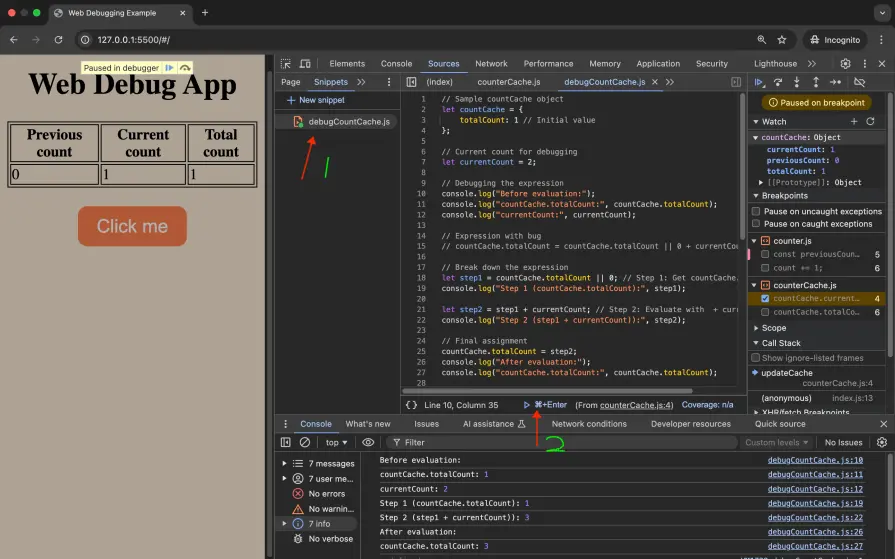
Task: Collapse countCache object in Watch
Action: pos(755,138)
